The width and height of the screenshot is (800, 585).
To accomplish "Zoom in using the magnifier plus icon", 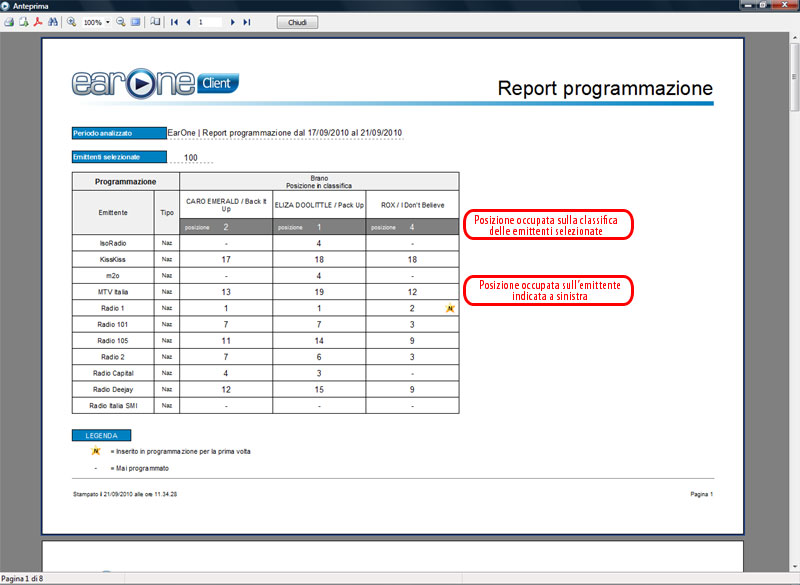I will (71, 22).
